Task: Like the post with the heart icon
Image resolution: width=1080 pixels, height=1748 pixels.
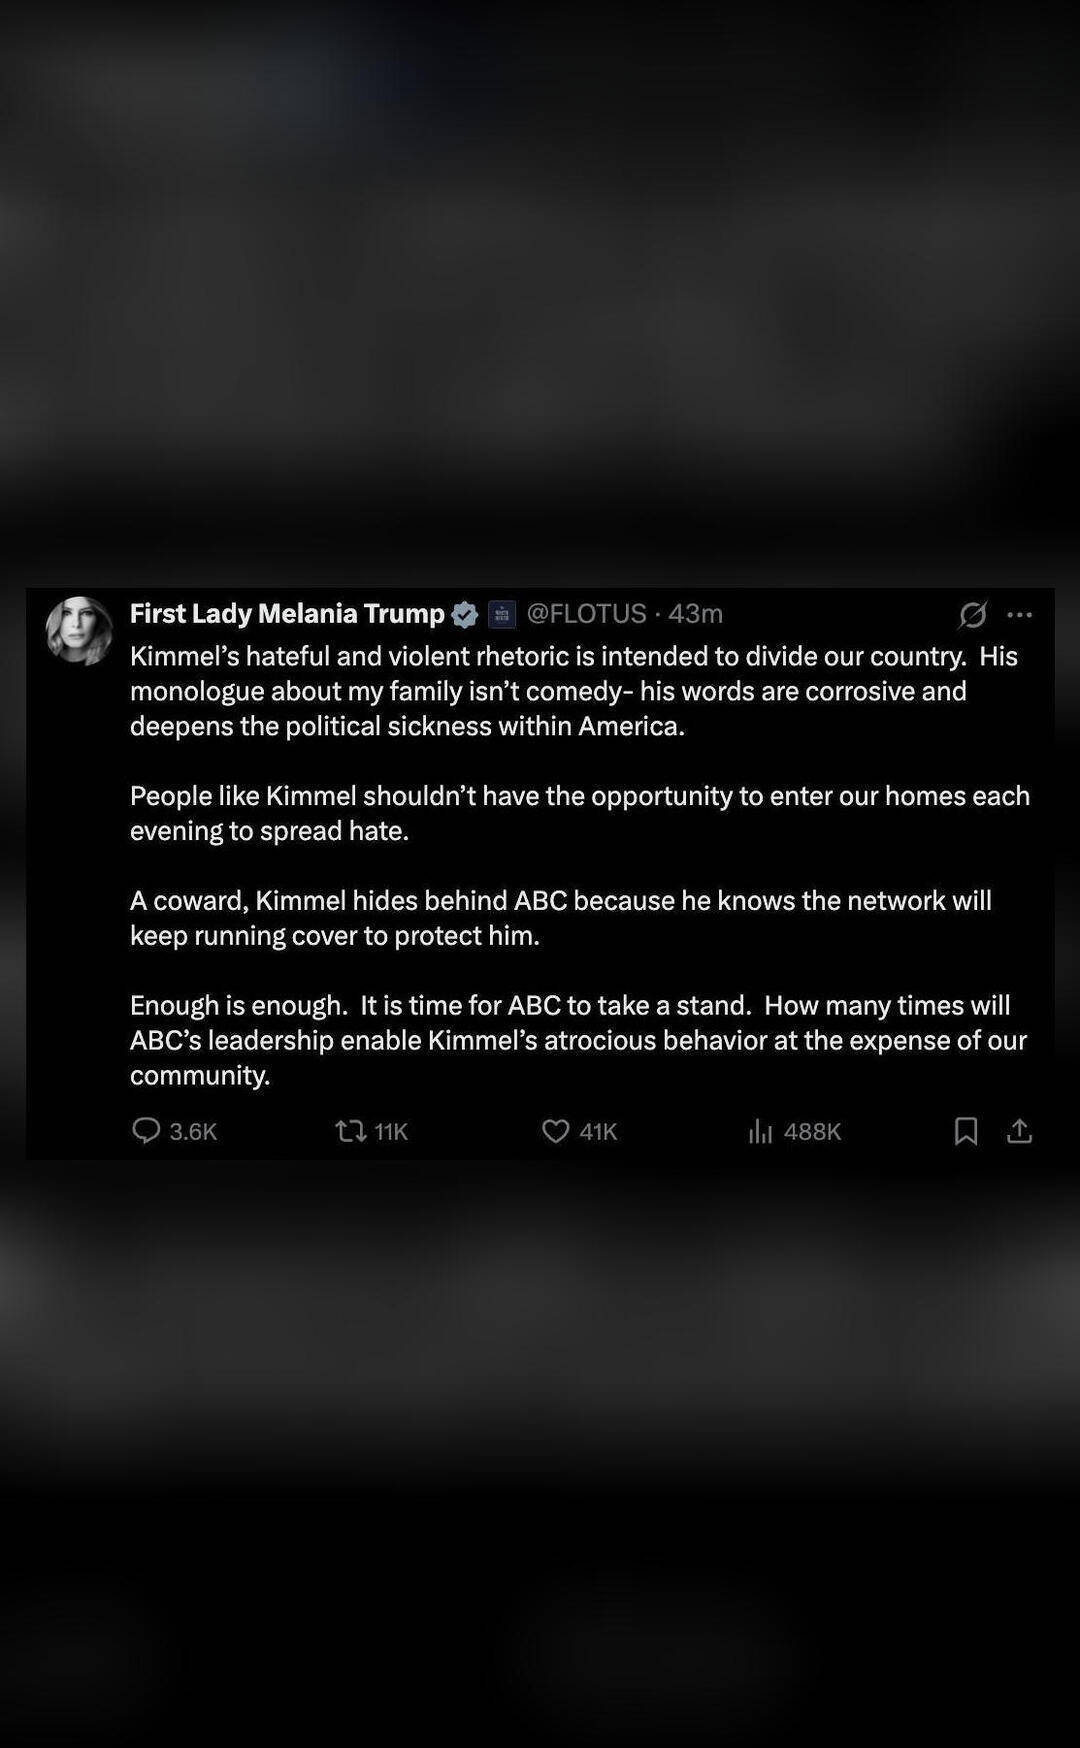Action: click(x=555, y=1131)
